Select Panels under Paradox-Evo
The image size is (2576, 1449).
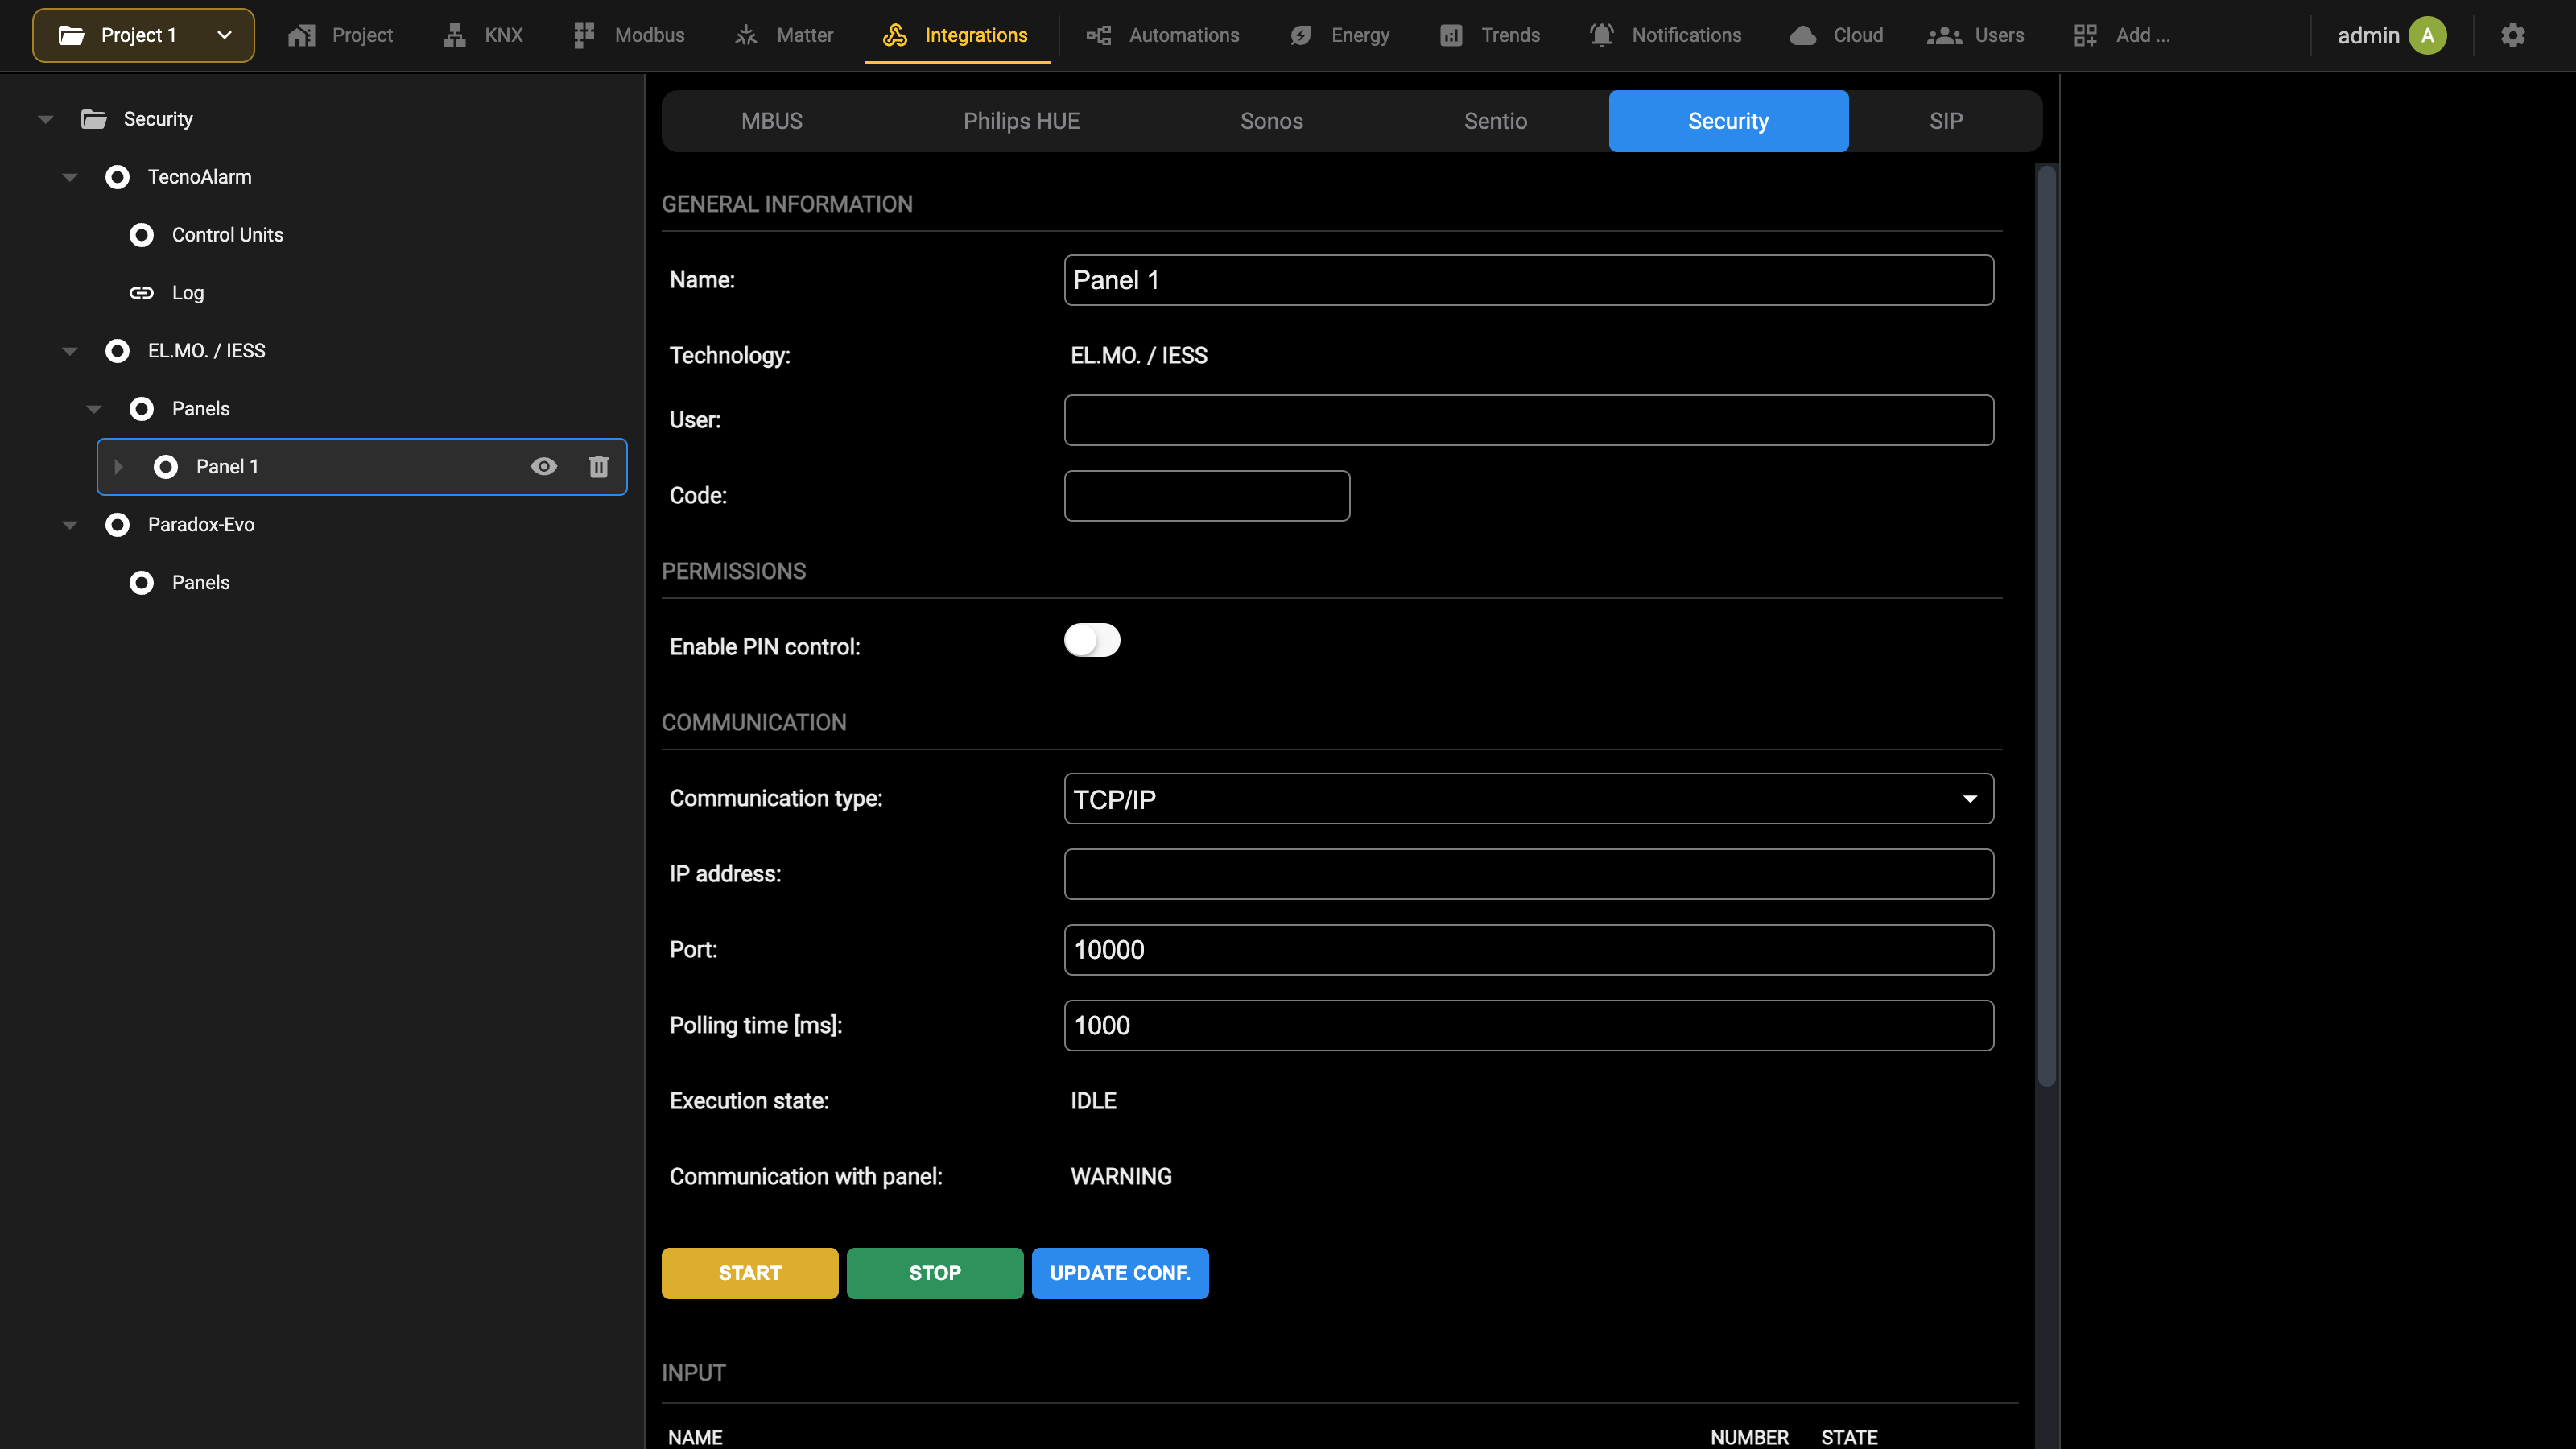pos(200,582)
